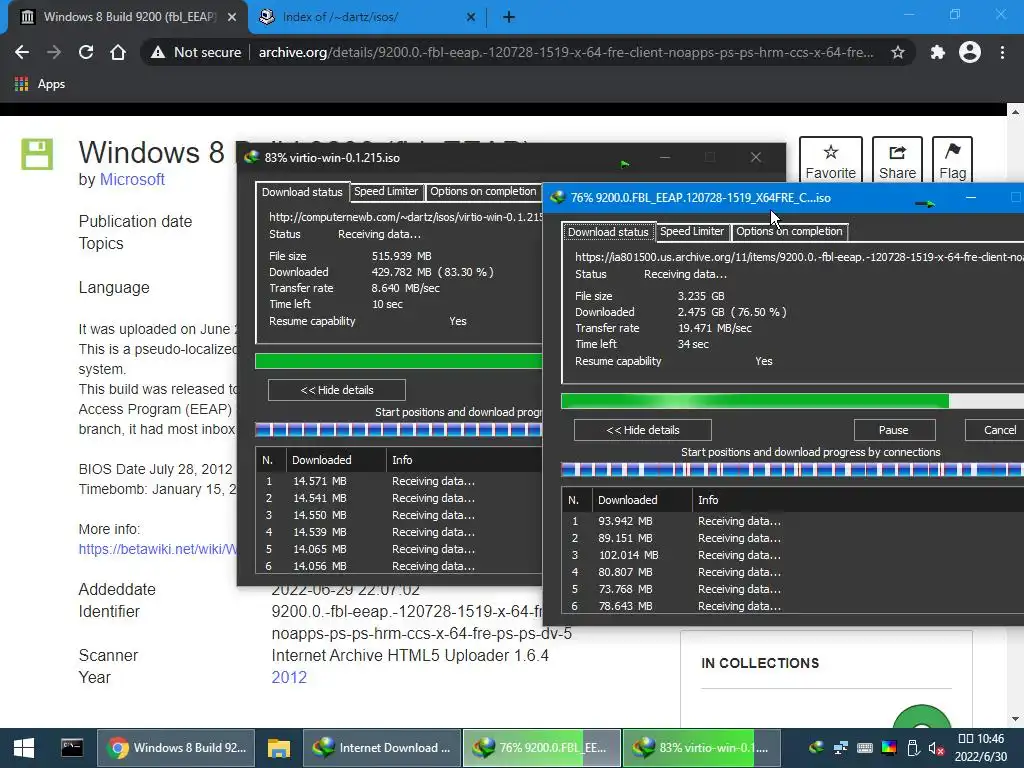Select virtio-win connection row with 14.571 MB
Screen dimensions: 1024x768
click(399, 481)
